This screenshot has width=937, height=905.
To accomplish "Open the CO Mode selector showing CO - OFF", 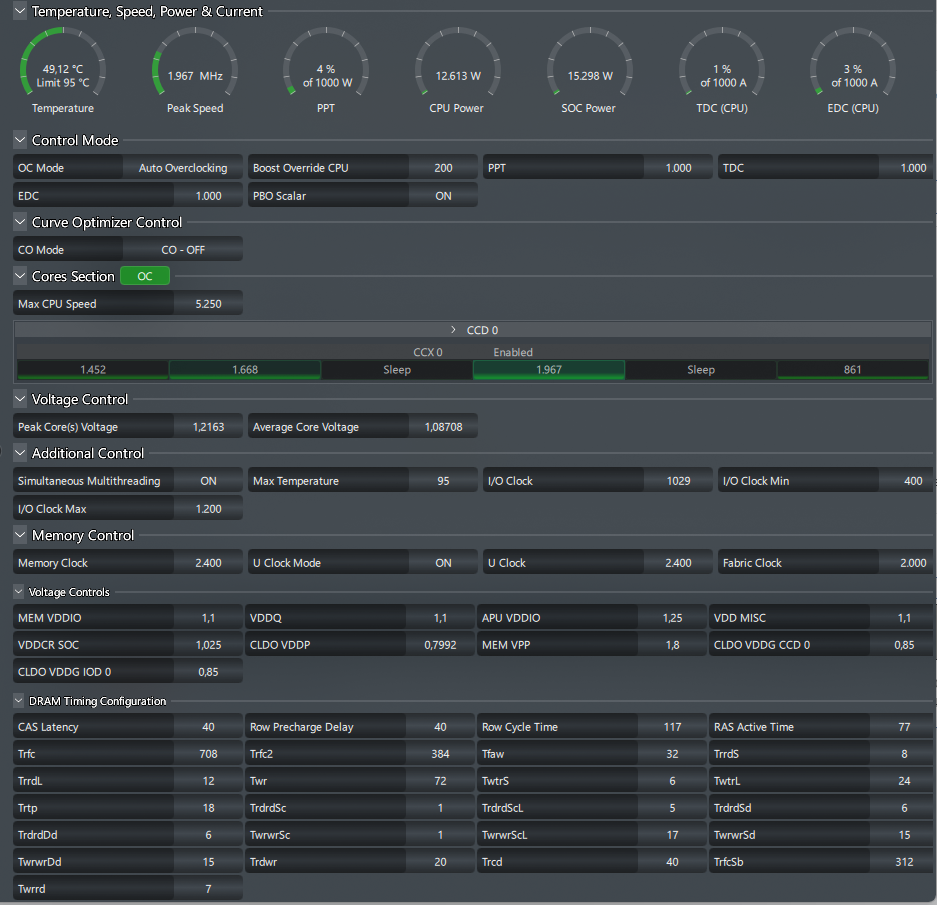I will (x=182, y=250).
